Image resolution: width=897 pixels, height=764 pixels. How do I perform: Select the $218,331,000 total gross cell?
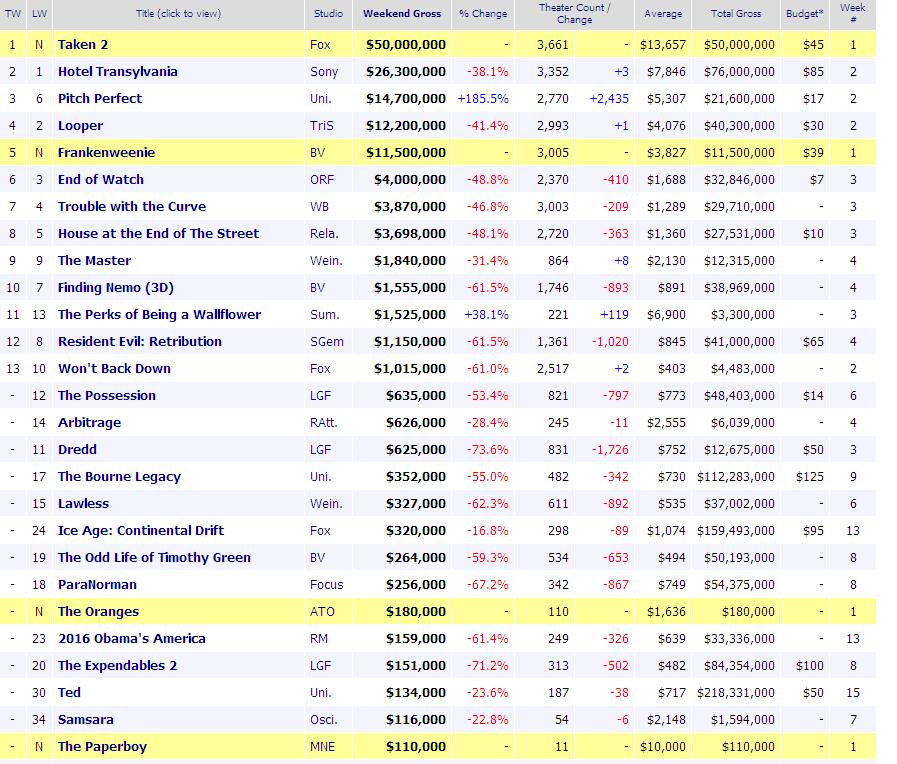(736, 693)
